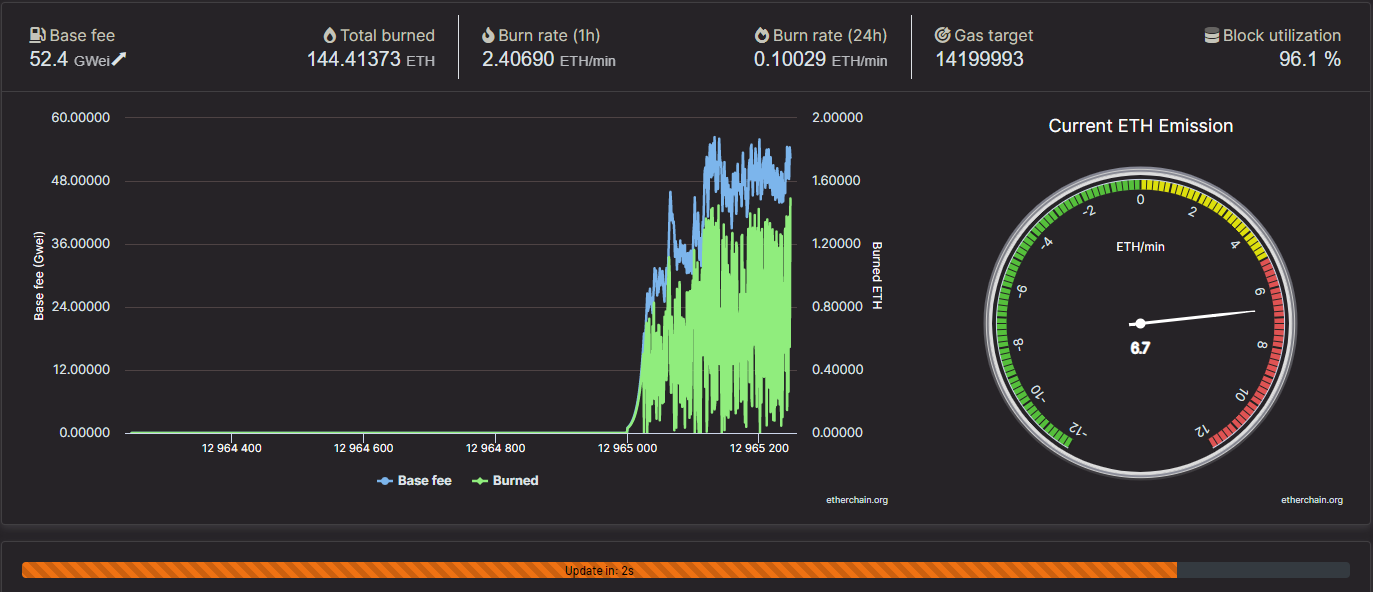Click the orange Update in progress bar
The width and height of the screenshot is (1373, 592).
599,570
